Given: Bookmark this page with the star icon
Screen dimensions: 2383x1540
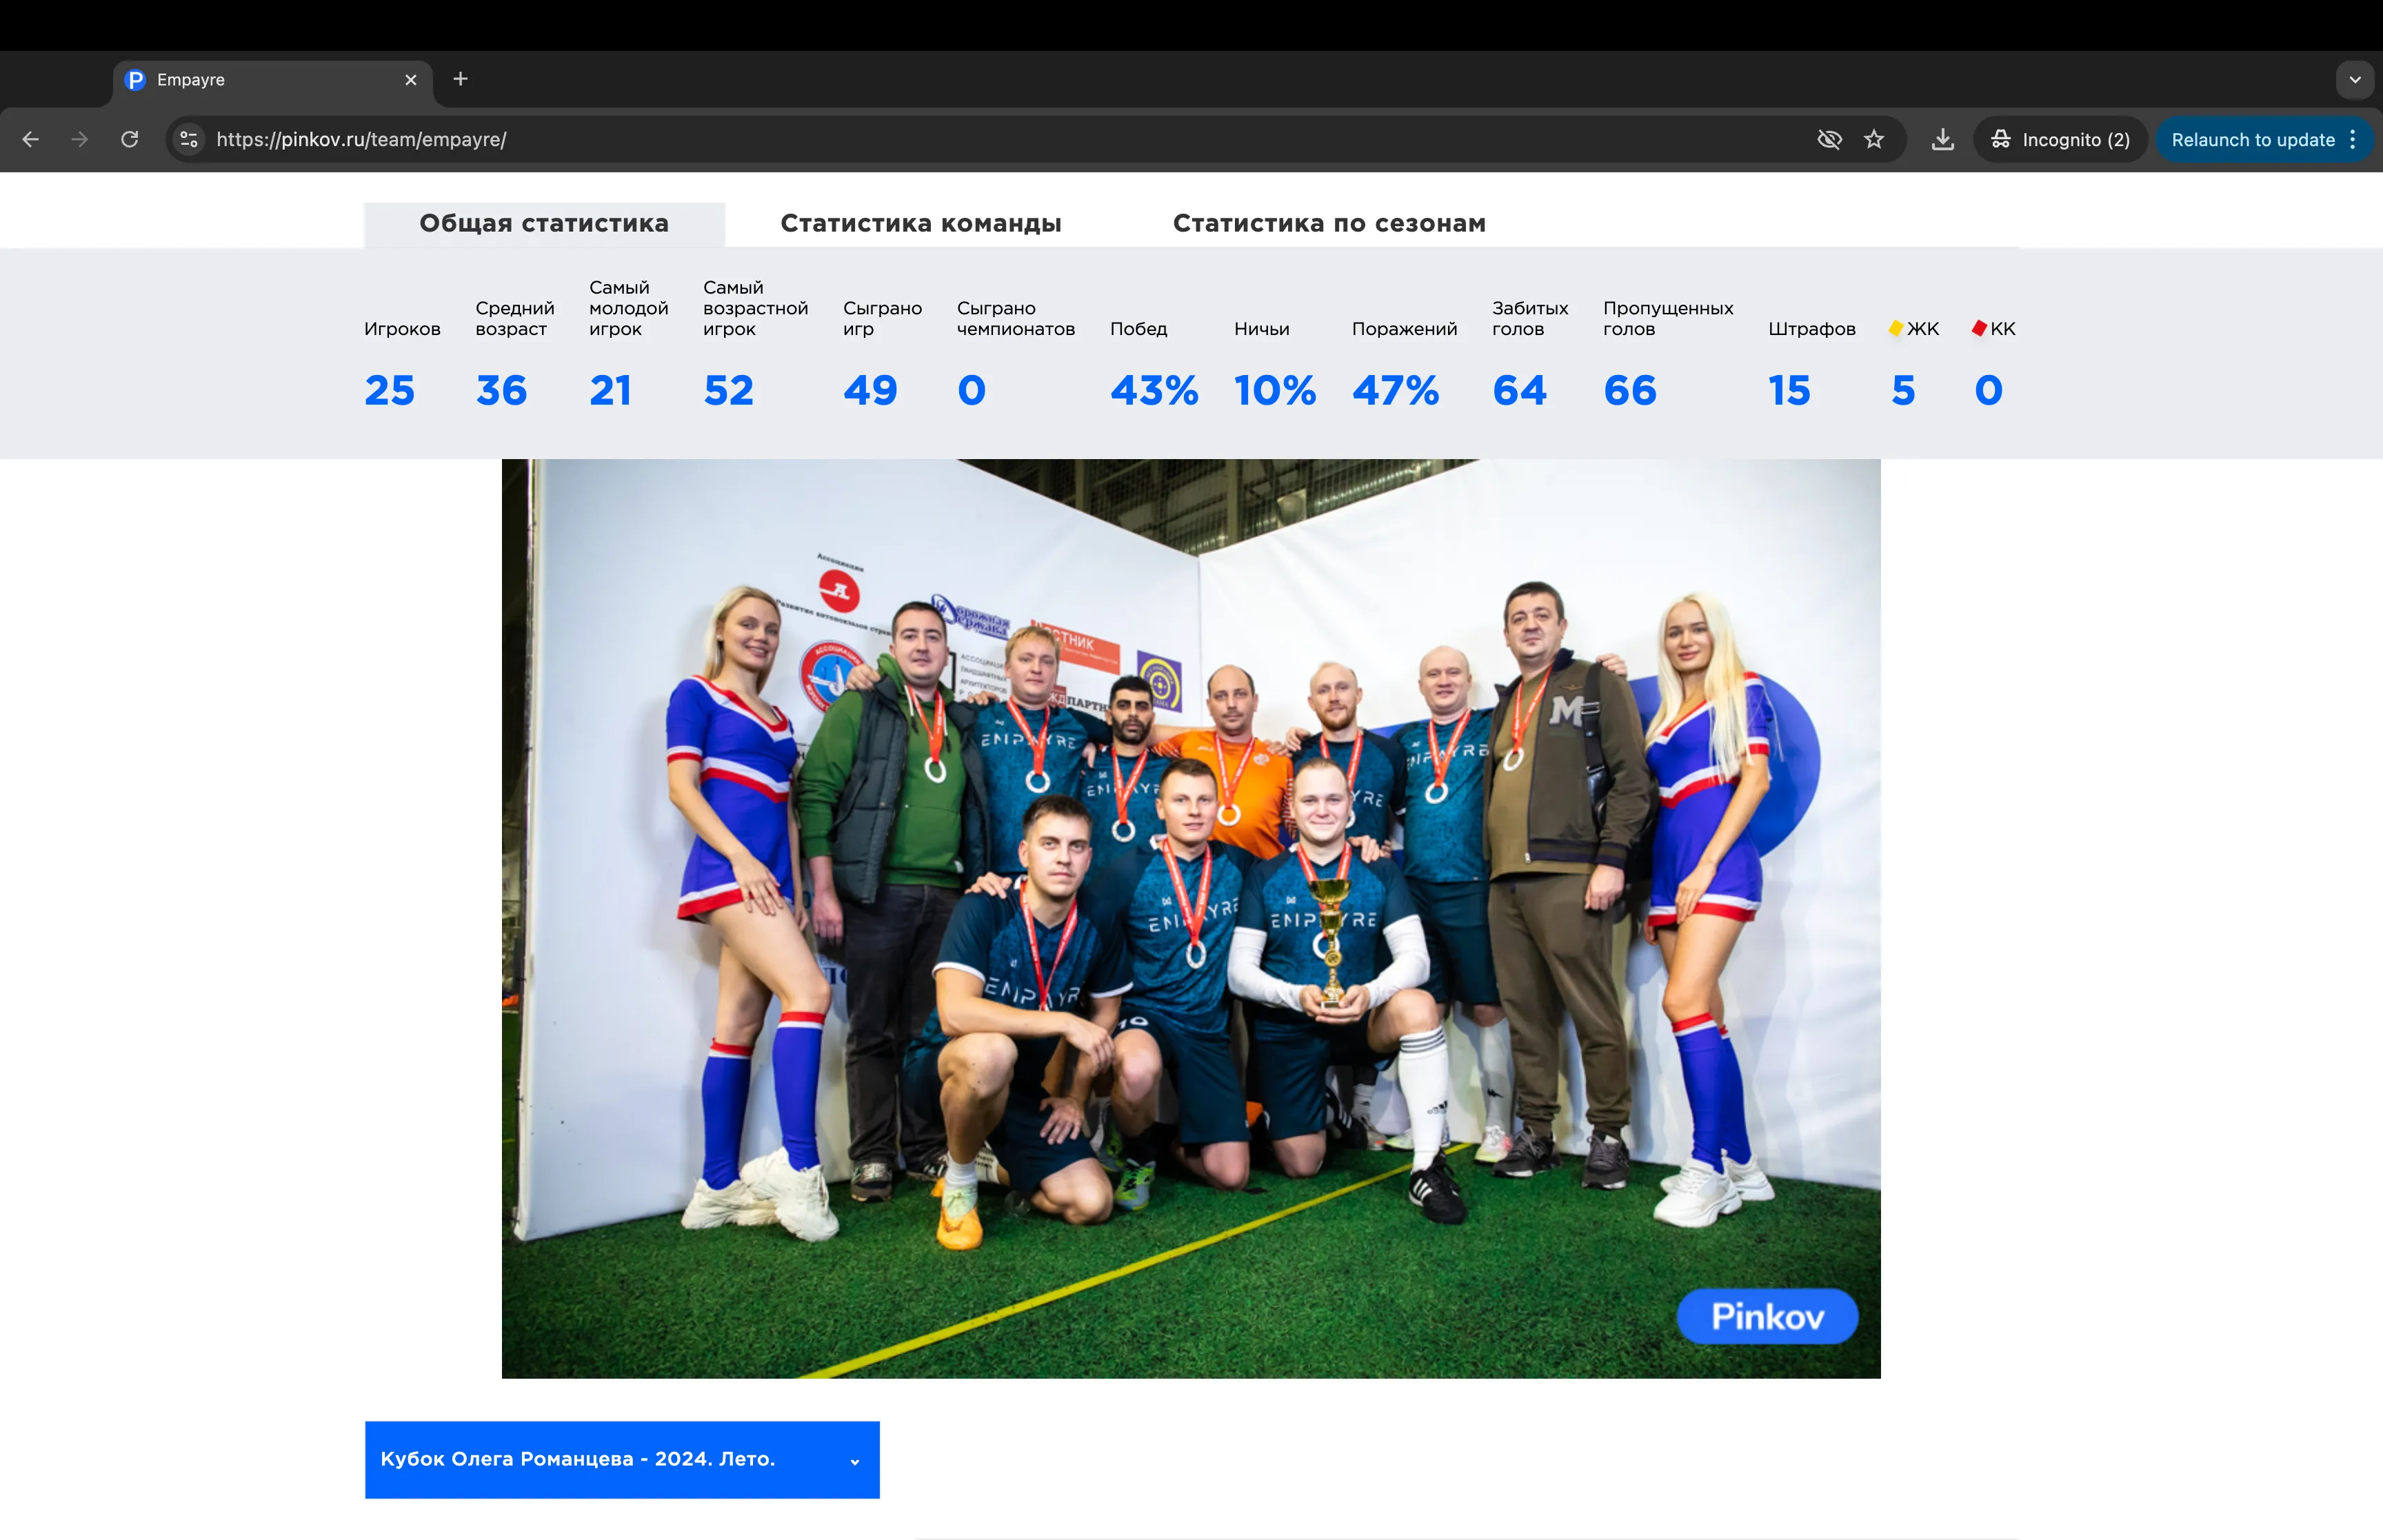Looking at the screenshot, I should [1874, 140].
